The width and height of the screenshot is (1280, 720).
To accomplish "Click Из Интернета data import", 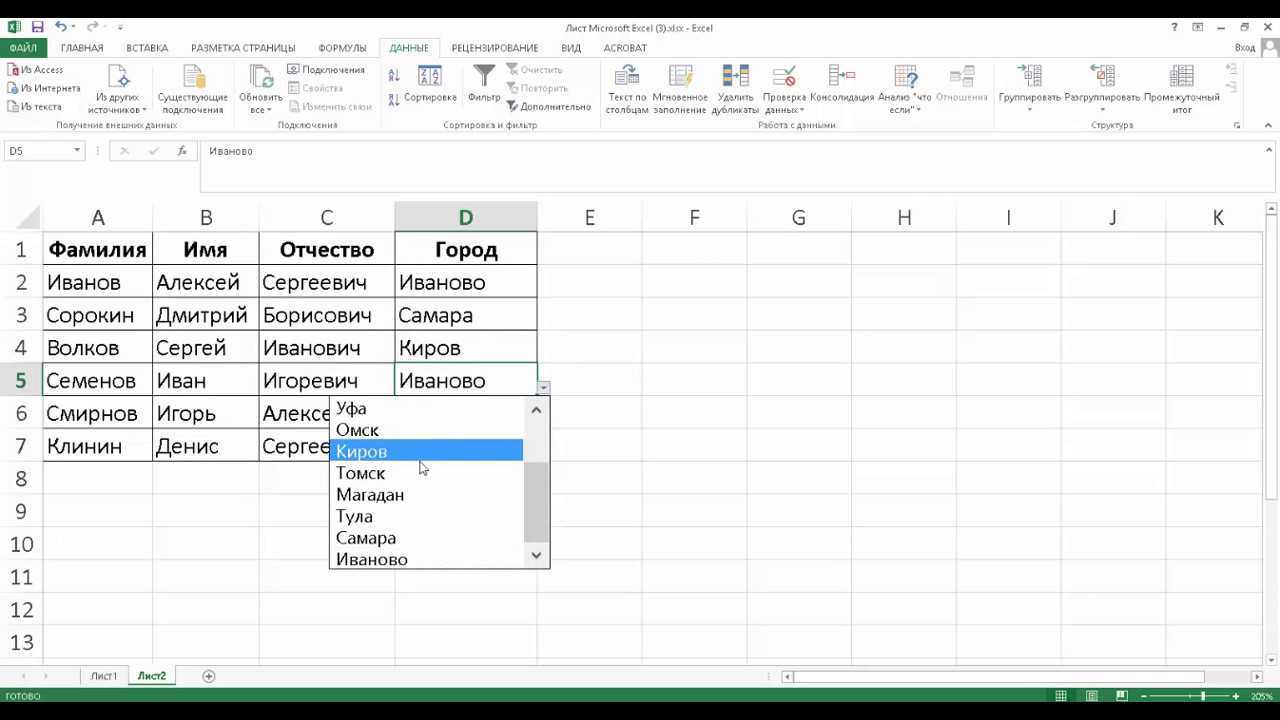I will pyautogui.click(x=43, y=88).
